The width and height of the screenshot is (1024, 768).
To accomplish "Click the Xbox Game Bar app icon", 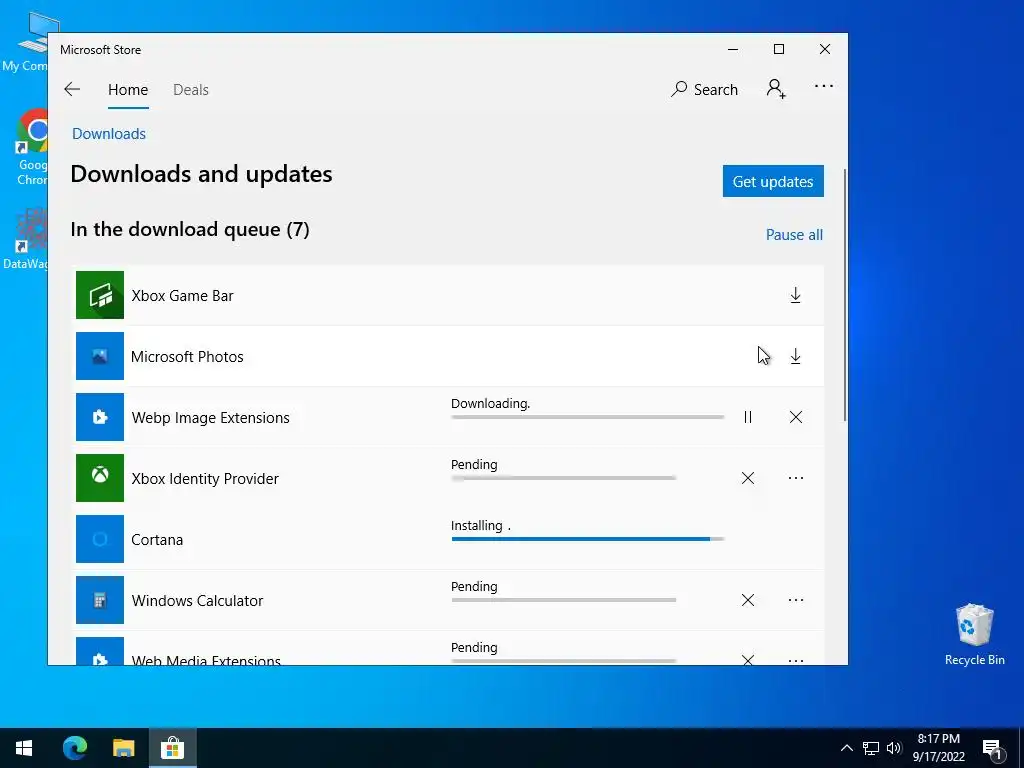I will coord(100,295).
